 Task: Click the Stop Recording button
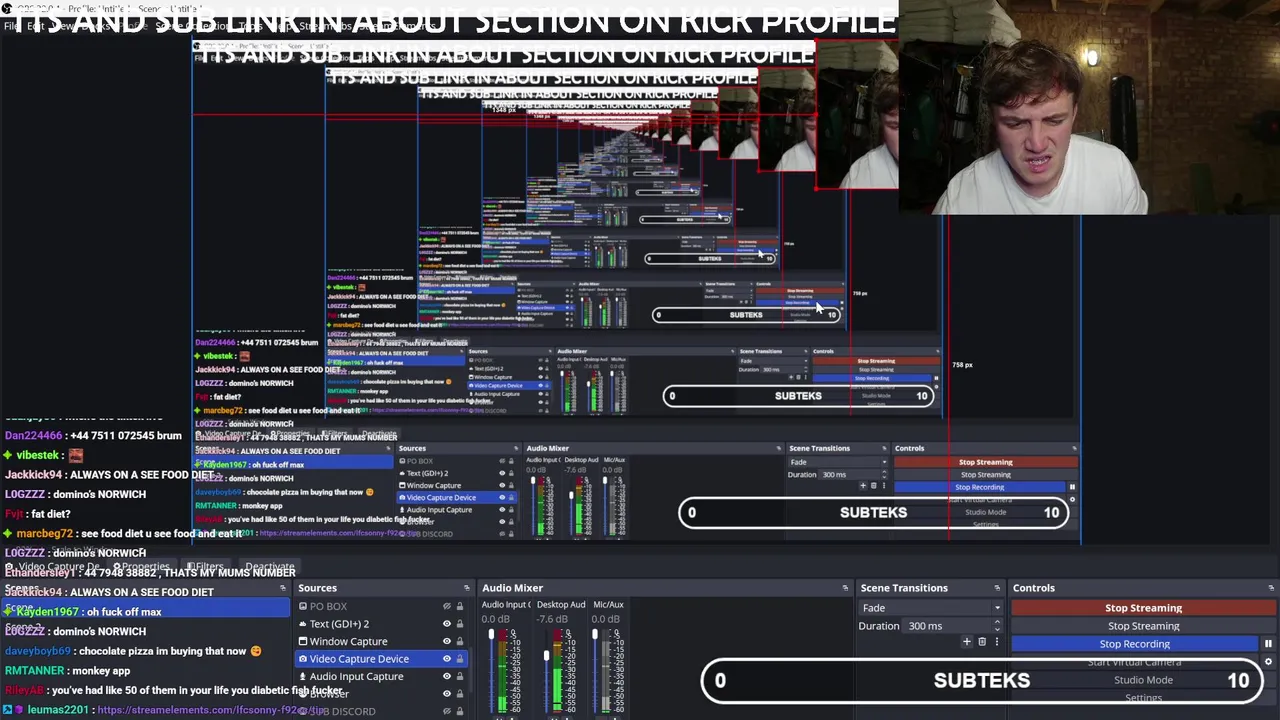tap(1134, 644)
